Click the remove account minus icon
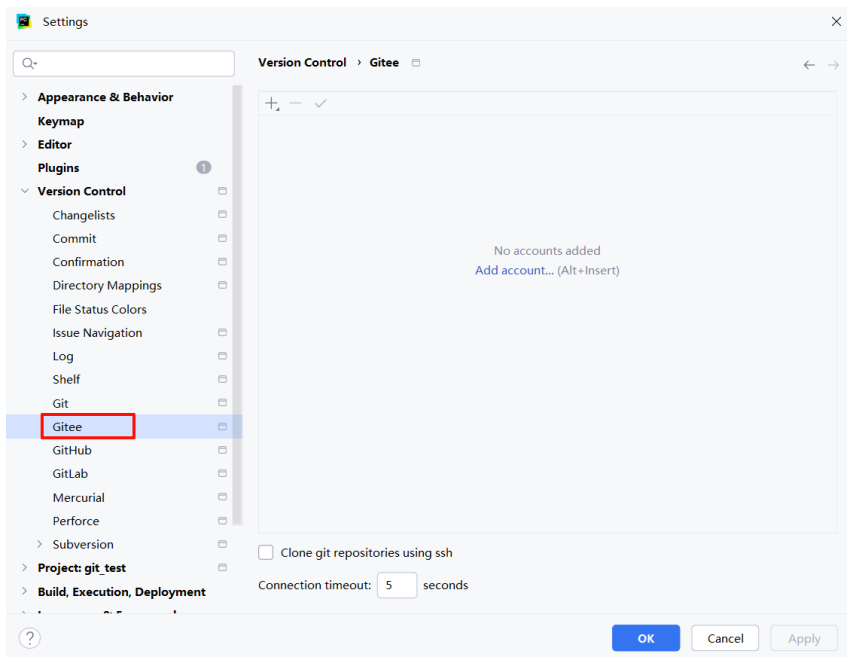 click(x=296, y=103)
